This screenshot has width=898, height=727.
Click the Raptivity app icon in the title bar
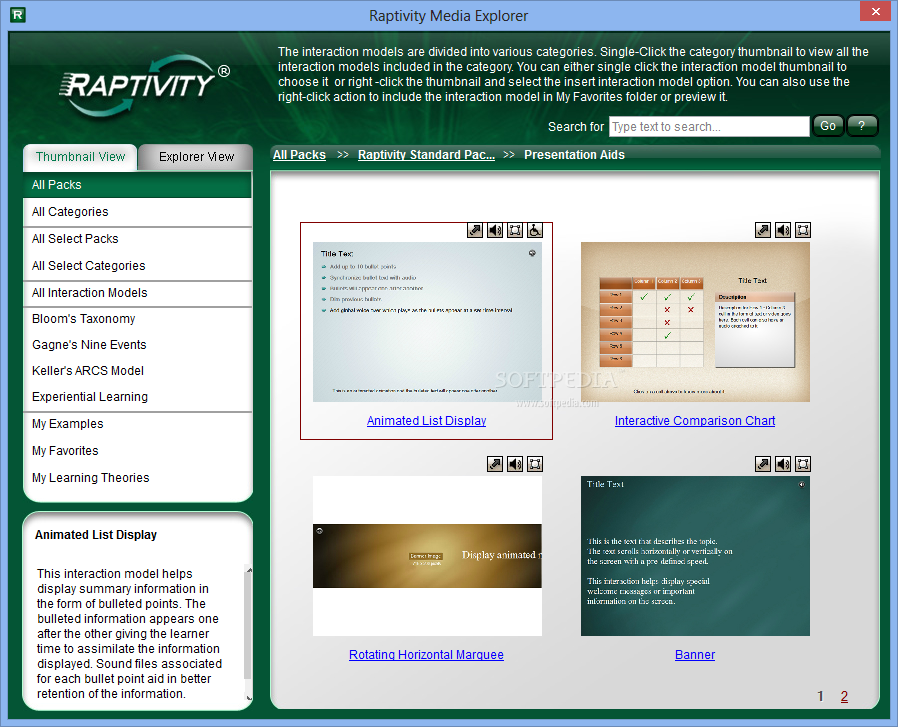point(18,15)
